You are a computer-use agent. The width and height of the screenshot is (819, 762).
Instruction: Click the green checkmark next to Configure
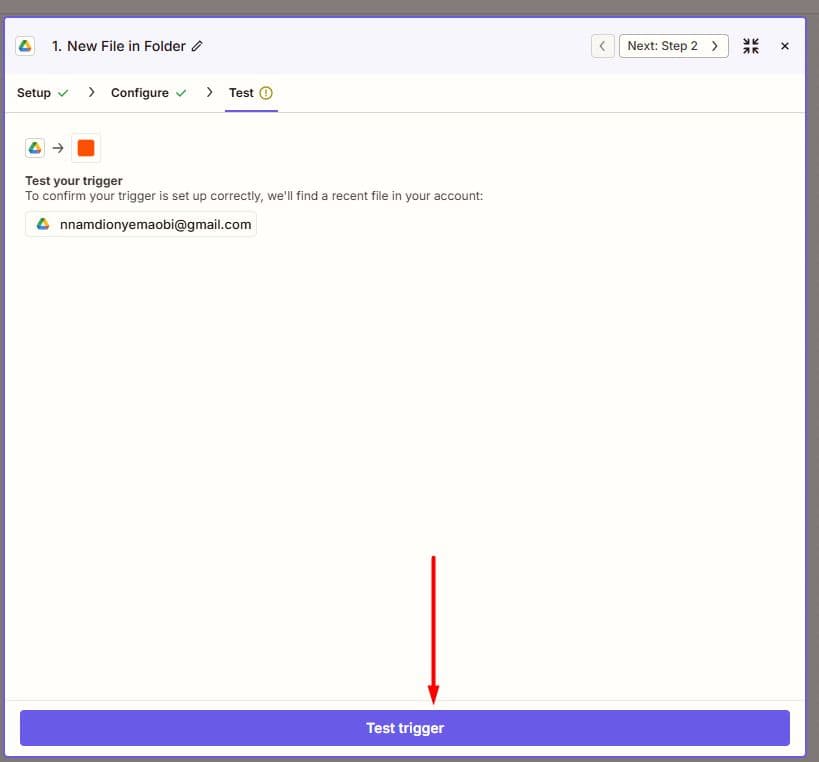pos(181,93)
